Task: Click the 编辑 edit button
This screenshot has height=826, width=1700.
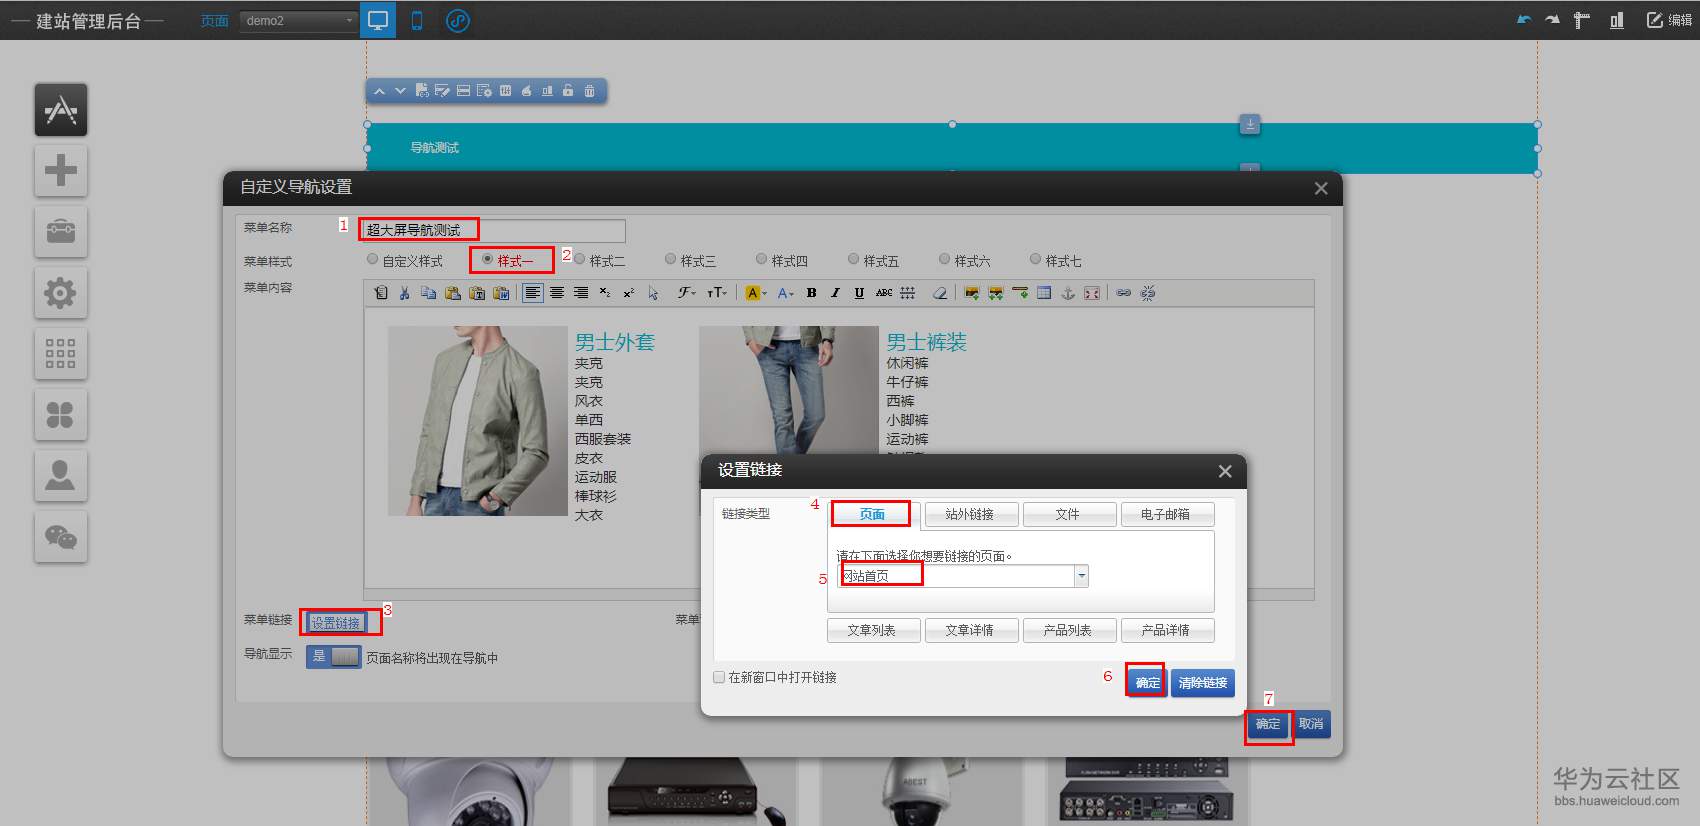Action: (x=1669, y=20)
